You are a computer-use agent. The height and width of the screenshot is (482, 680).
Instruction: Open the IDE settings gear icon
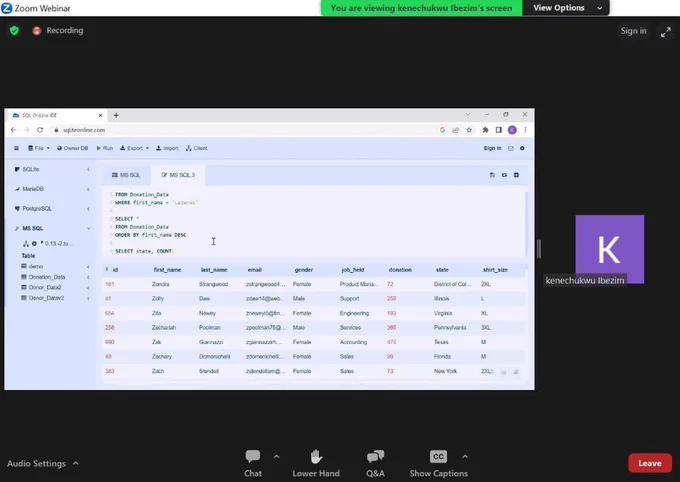pyautogui.click(x=522, y=148)
